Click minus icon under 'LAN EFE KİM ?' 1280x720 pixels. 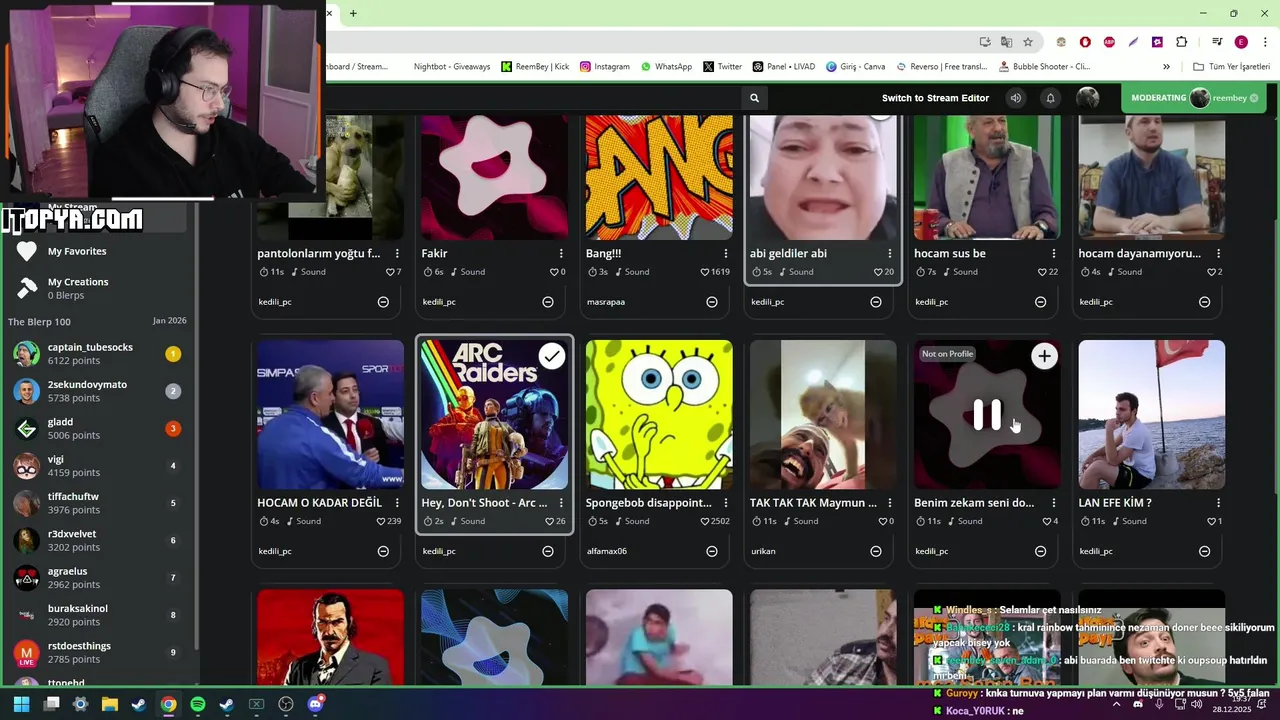[x=1204, y=551]
